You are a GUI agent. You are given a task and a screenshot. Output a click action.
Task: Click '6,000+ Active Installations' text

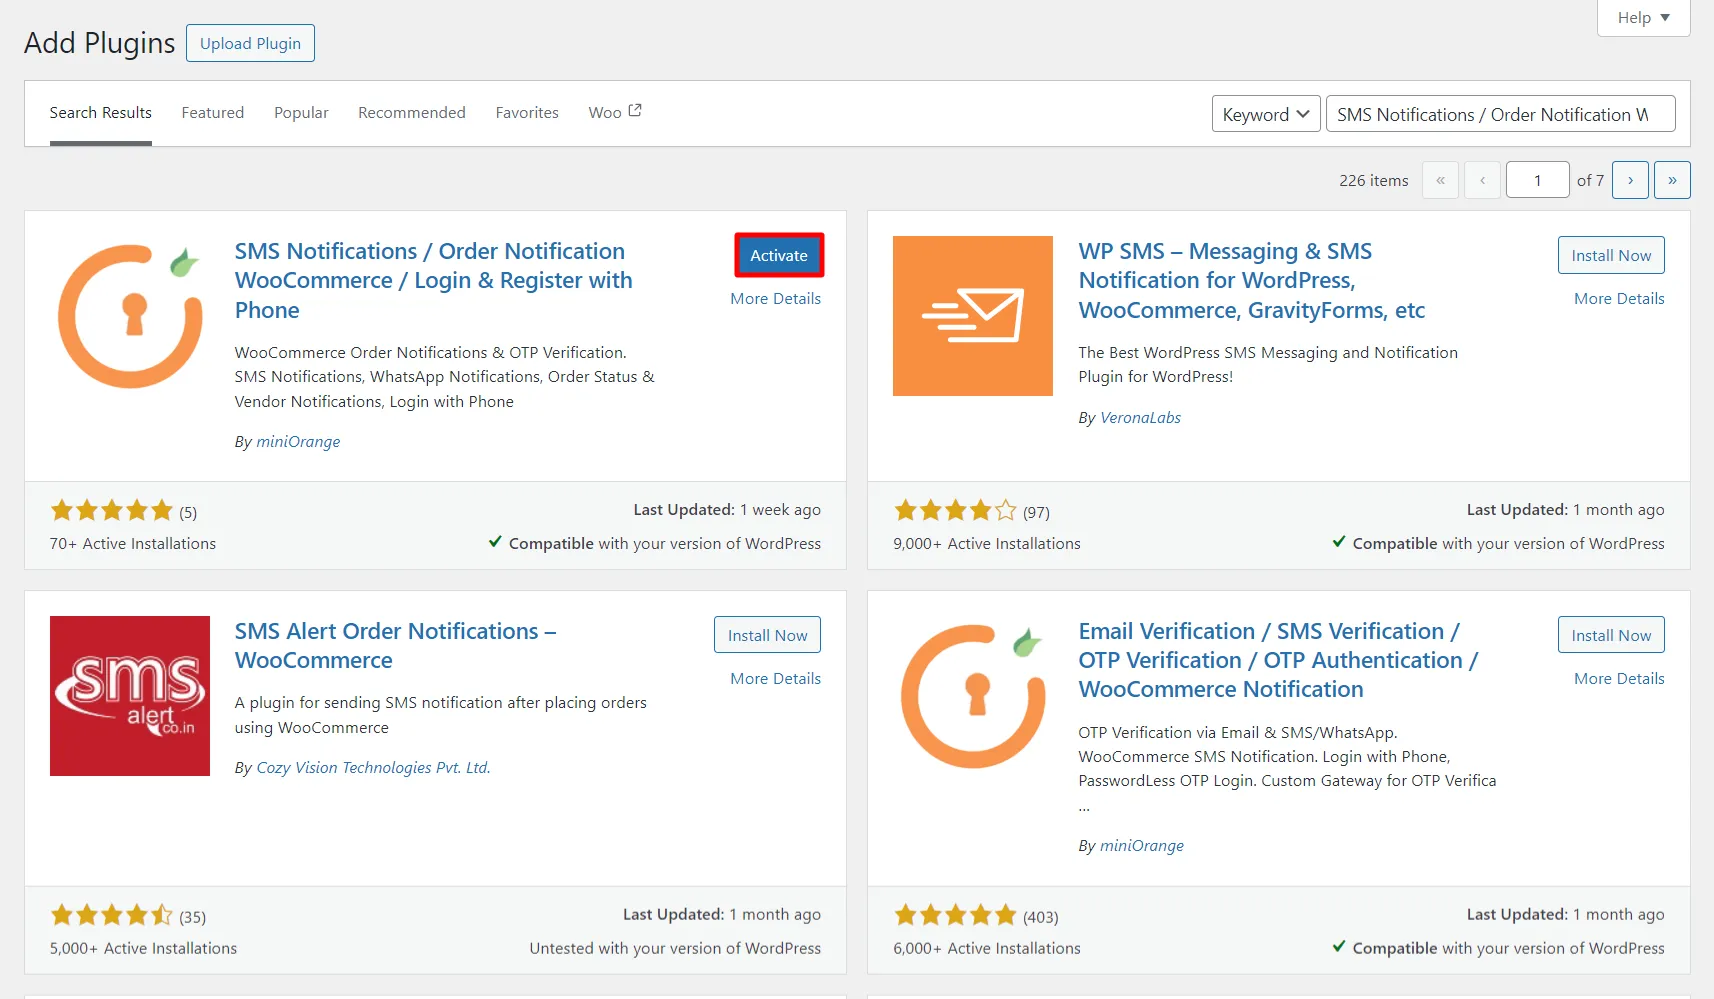[987, 948]
